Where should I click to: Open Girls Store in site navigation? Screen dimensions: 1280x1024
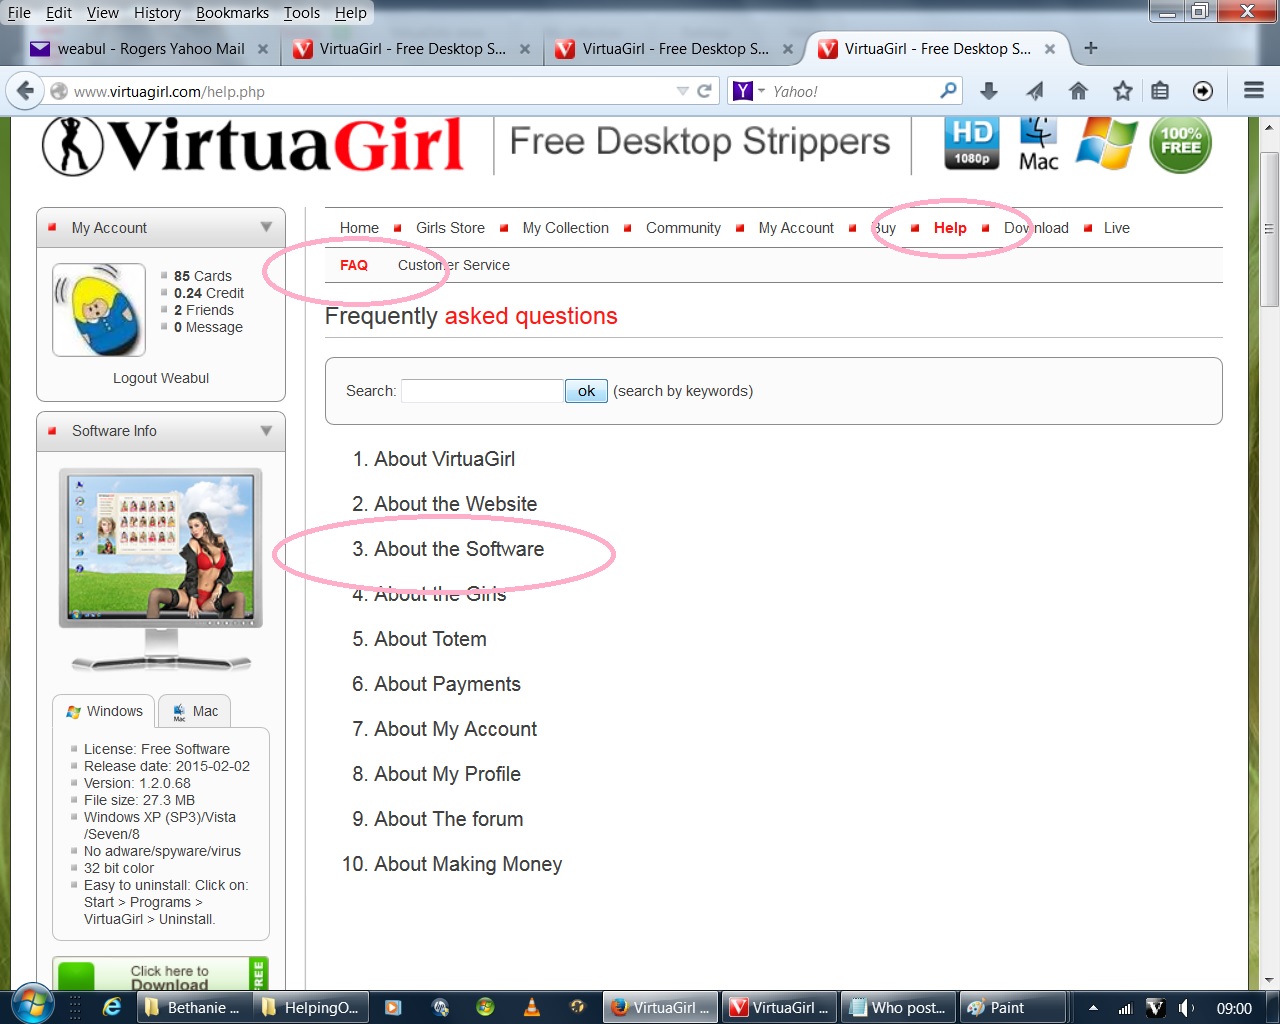[450, 228]
